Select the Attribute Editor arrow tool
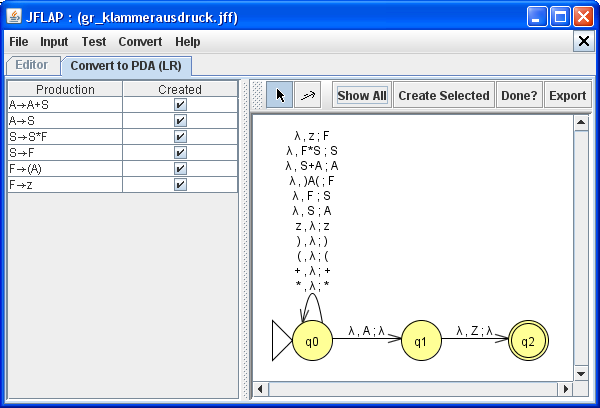 coord(280,95)
